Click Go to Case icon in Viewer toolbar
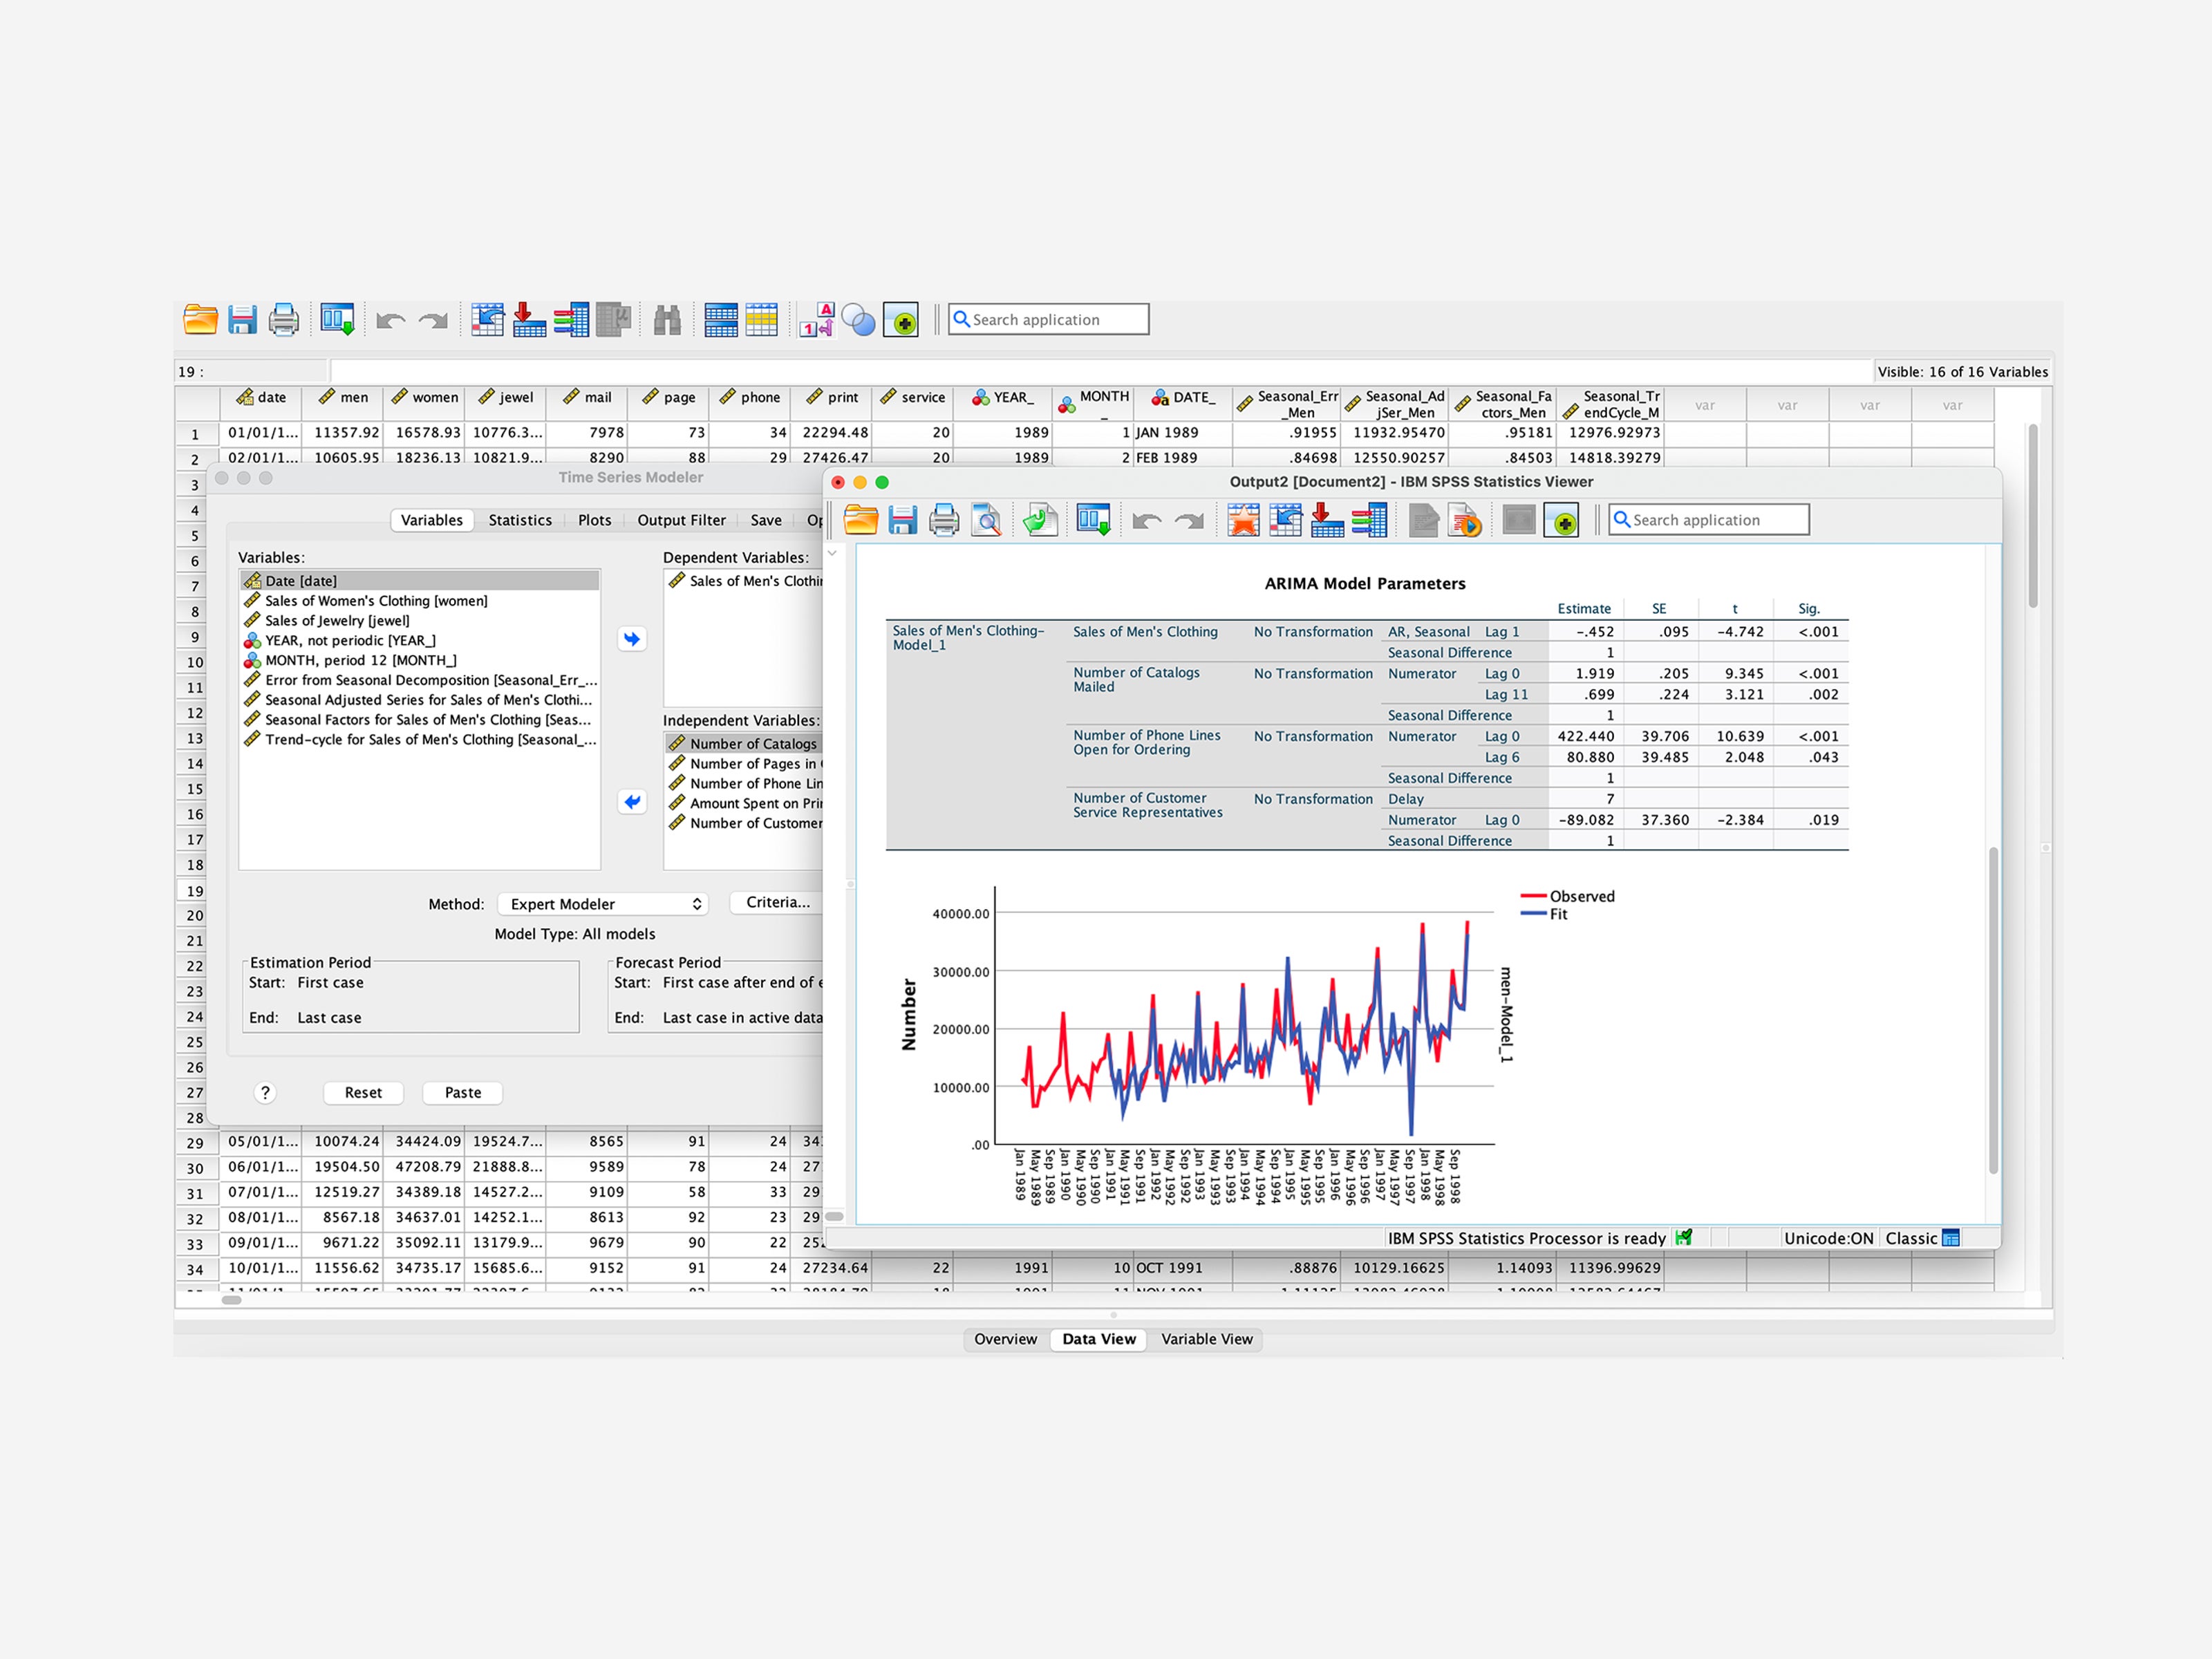This screenshot has height=1659, width=2212. pyautogui.click(x=1285, y=520)
